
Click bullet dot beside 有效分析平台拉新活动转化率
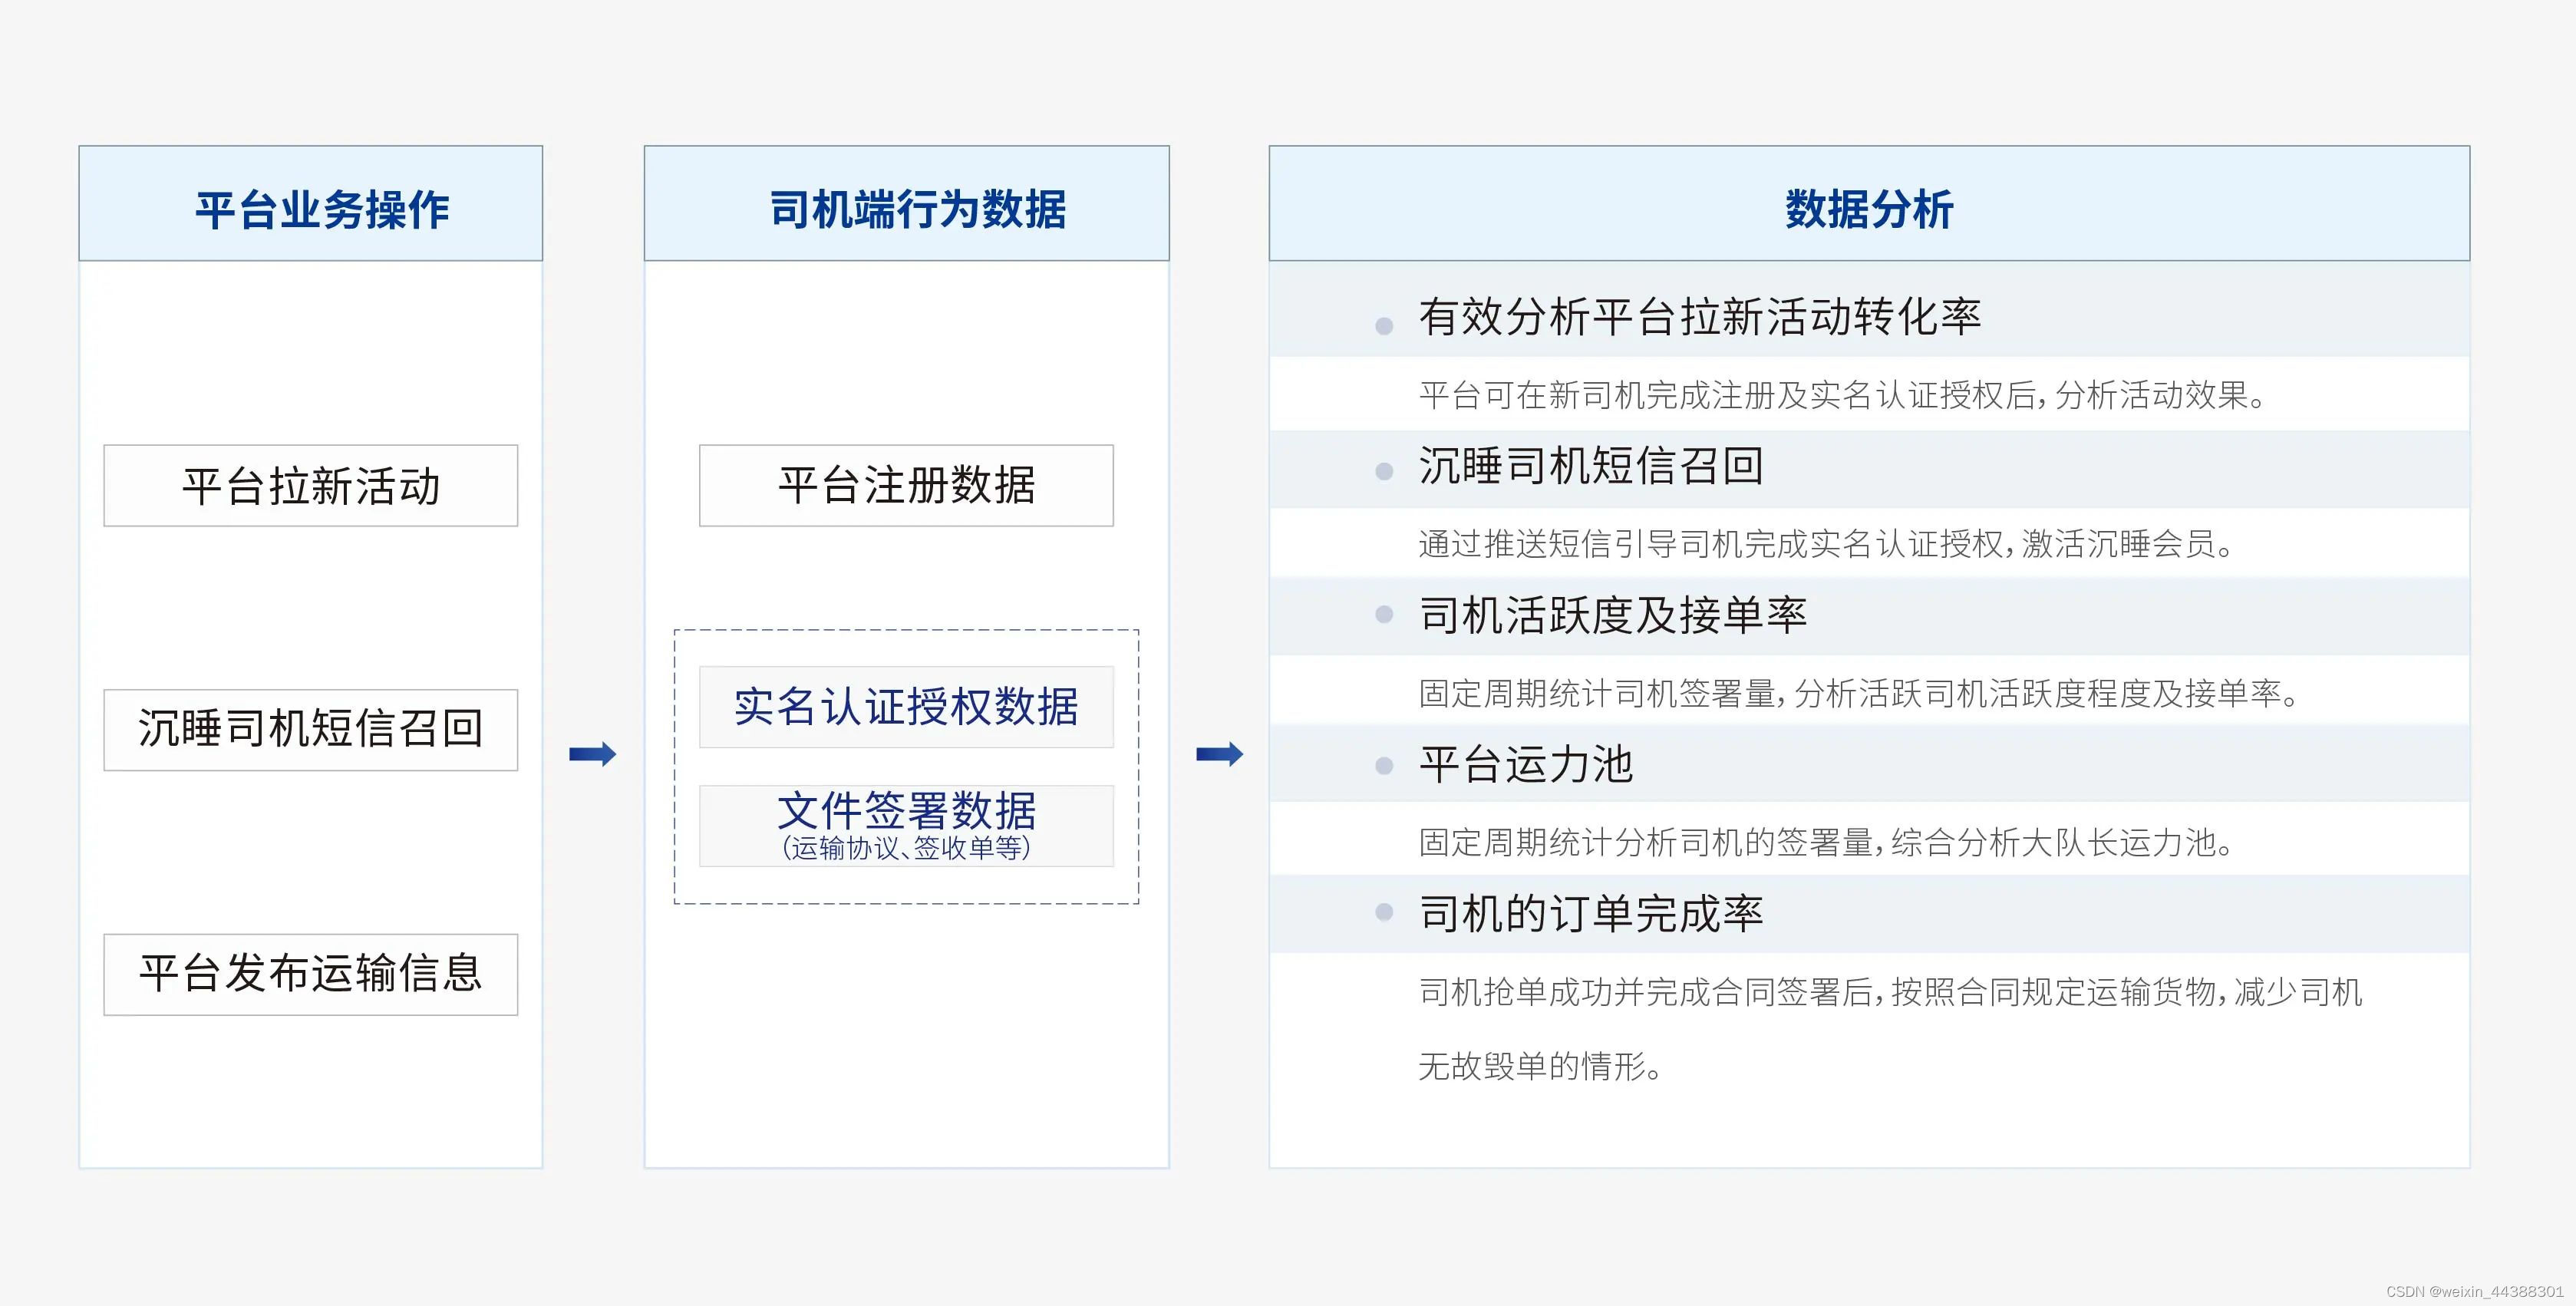click(x=1384, y=326)
